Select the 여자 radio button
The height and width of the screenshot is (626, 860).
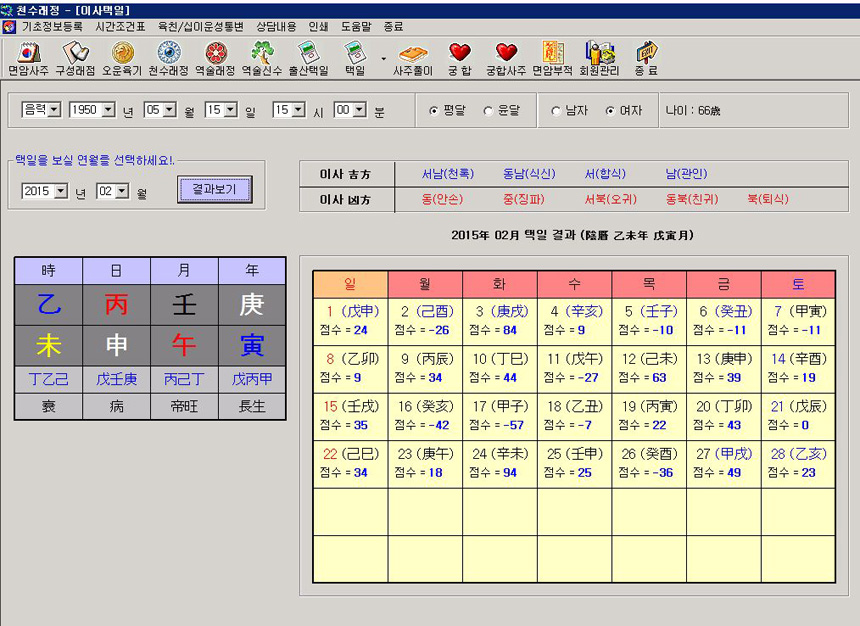610,111
